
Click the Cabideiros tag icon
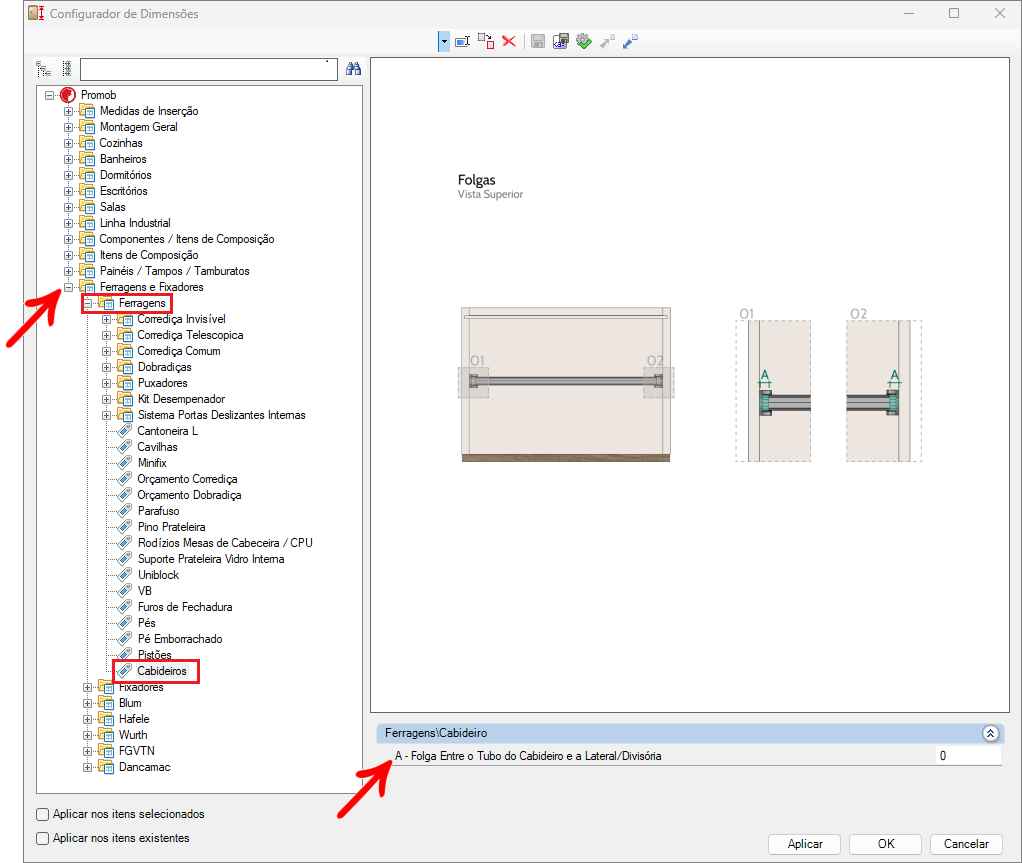click(x=124, y=671)
